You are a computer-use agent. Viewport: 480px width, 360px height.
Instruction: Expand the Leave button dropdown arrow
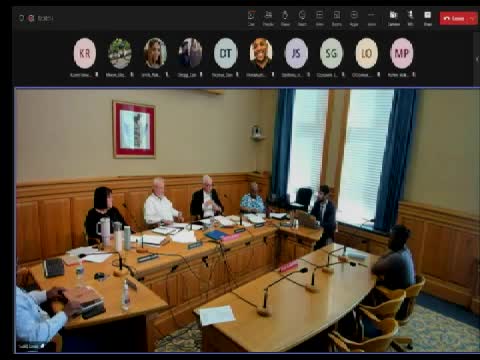click(472, 18)
